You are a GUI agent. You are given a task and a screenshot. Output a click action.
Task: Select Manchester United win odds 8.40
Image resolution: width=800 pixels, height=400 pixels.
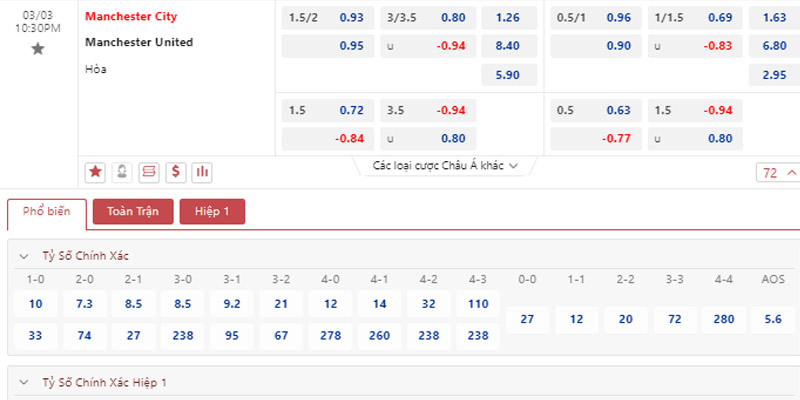(x=509, y=46)
